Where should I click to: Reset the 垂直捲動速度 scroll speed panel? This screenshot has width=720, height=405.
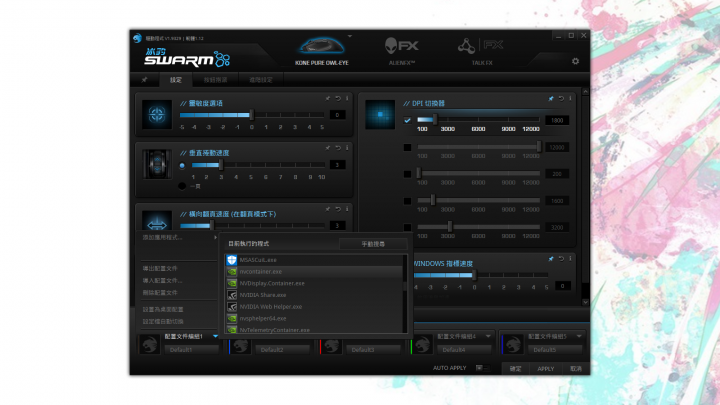tap(338, 148)
